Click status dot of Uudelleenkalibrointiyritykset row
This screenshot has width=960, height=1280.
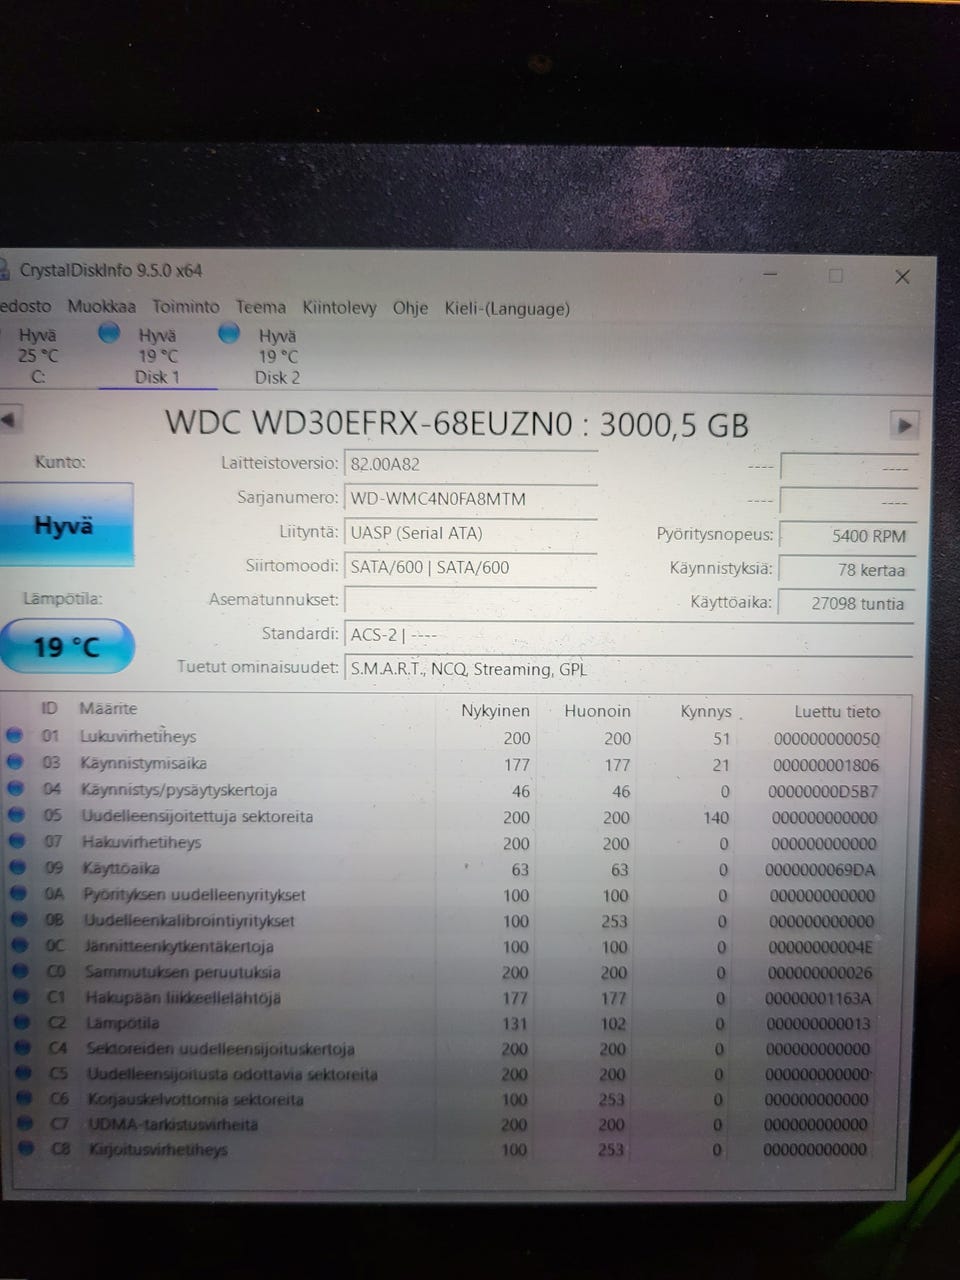tap(18, 919)
